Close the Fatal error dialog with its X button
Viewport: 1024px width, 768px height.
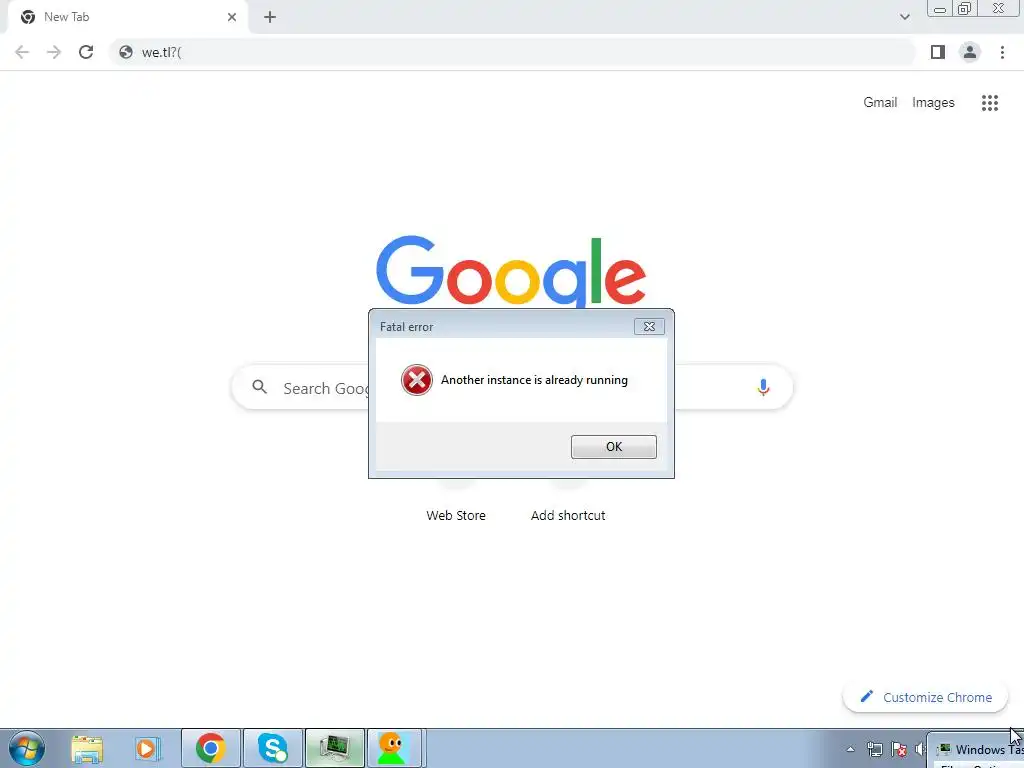pos(649,327)
